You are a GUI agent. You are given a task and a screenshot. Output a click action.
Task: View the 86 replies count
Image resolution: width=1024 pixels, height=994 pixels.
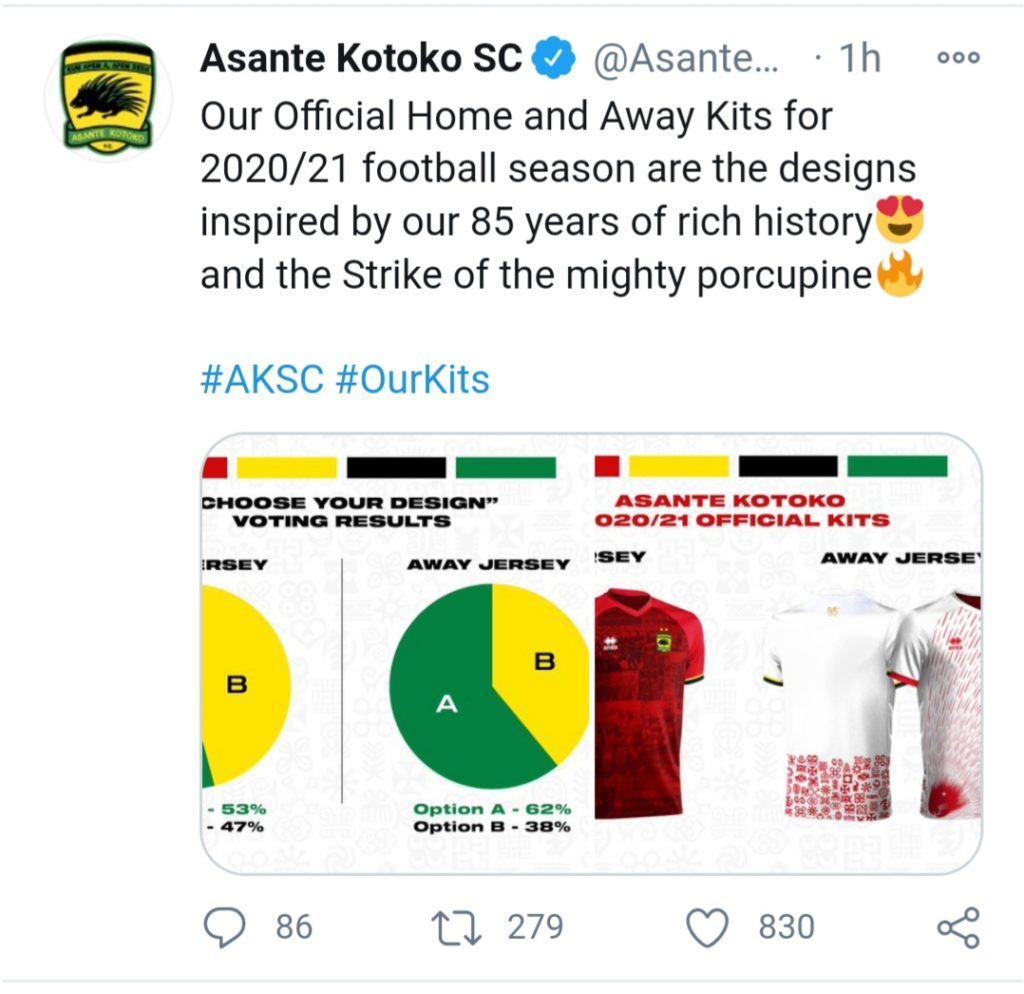pos(293,927)
